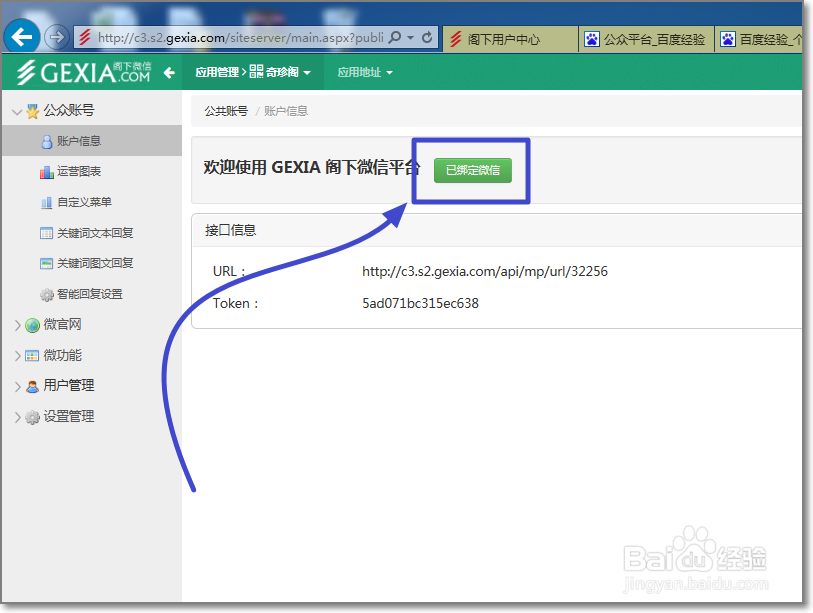Switch to the 公众平台_百度经验 browser tab

646,39
